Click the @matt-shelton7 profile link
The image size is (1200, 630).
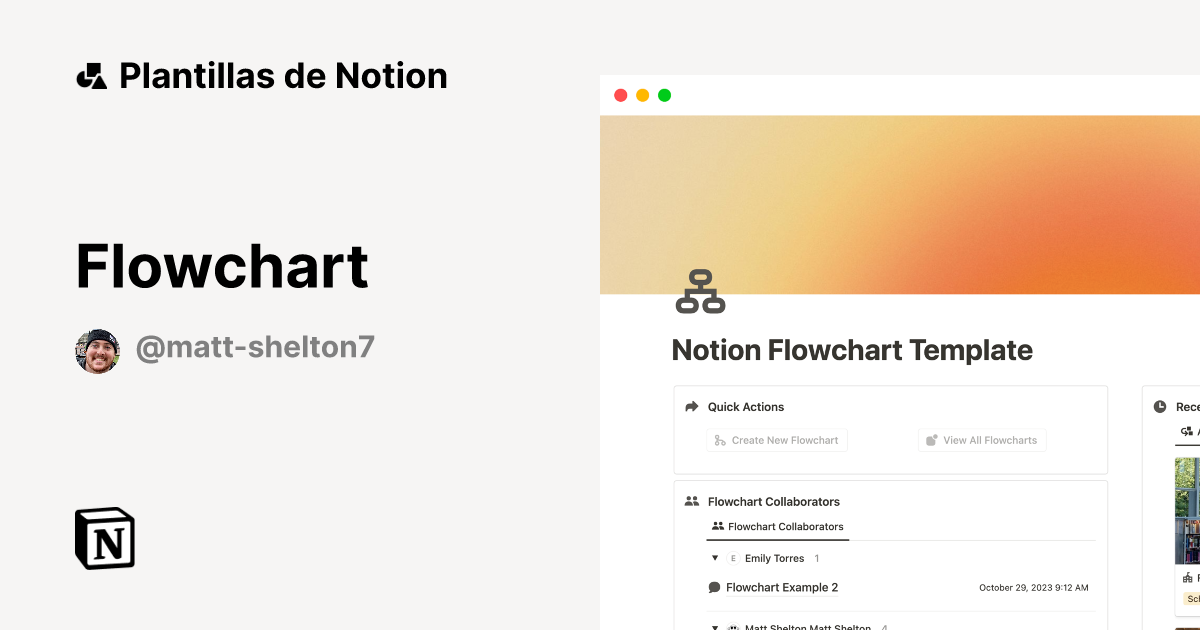tap(255, 346)
